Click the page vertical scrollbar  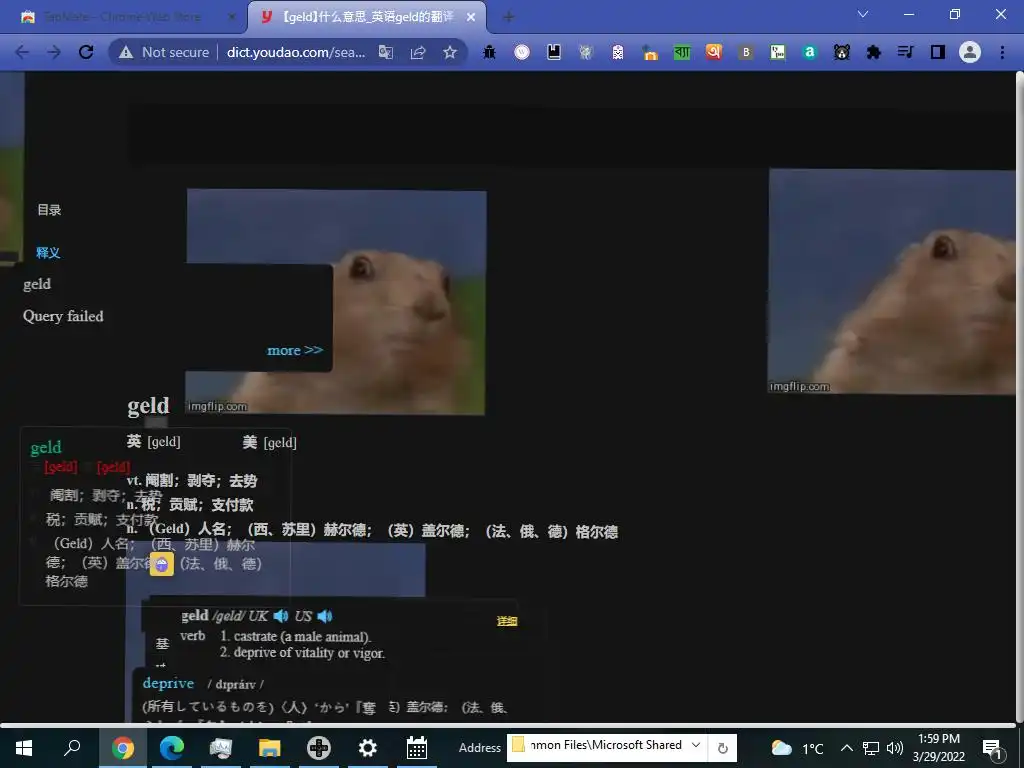click(x=1019, y=397)
